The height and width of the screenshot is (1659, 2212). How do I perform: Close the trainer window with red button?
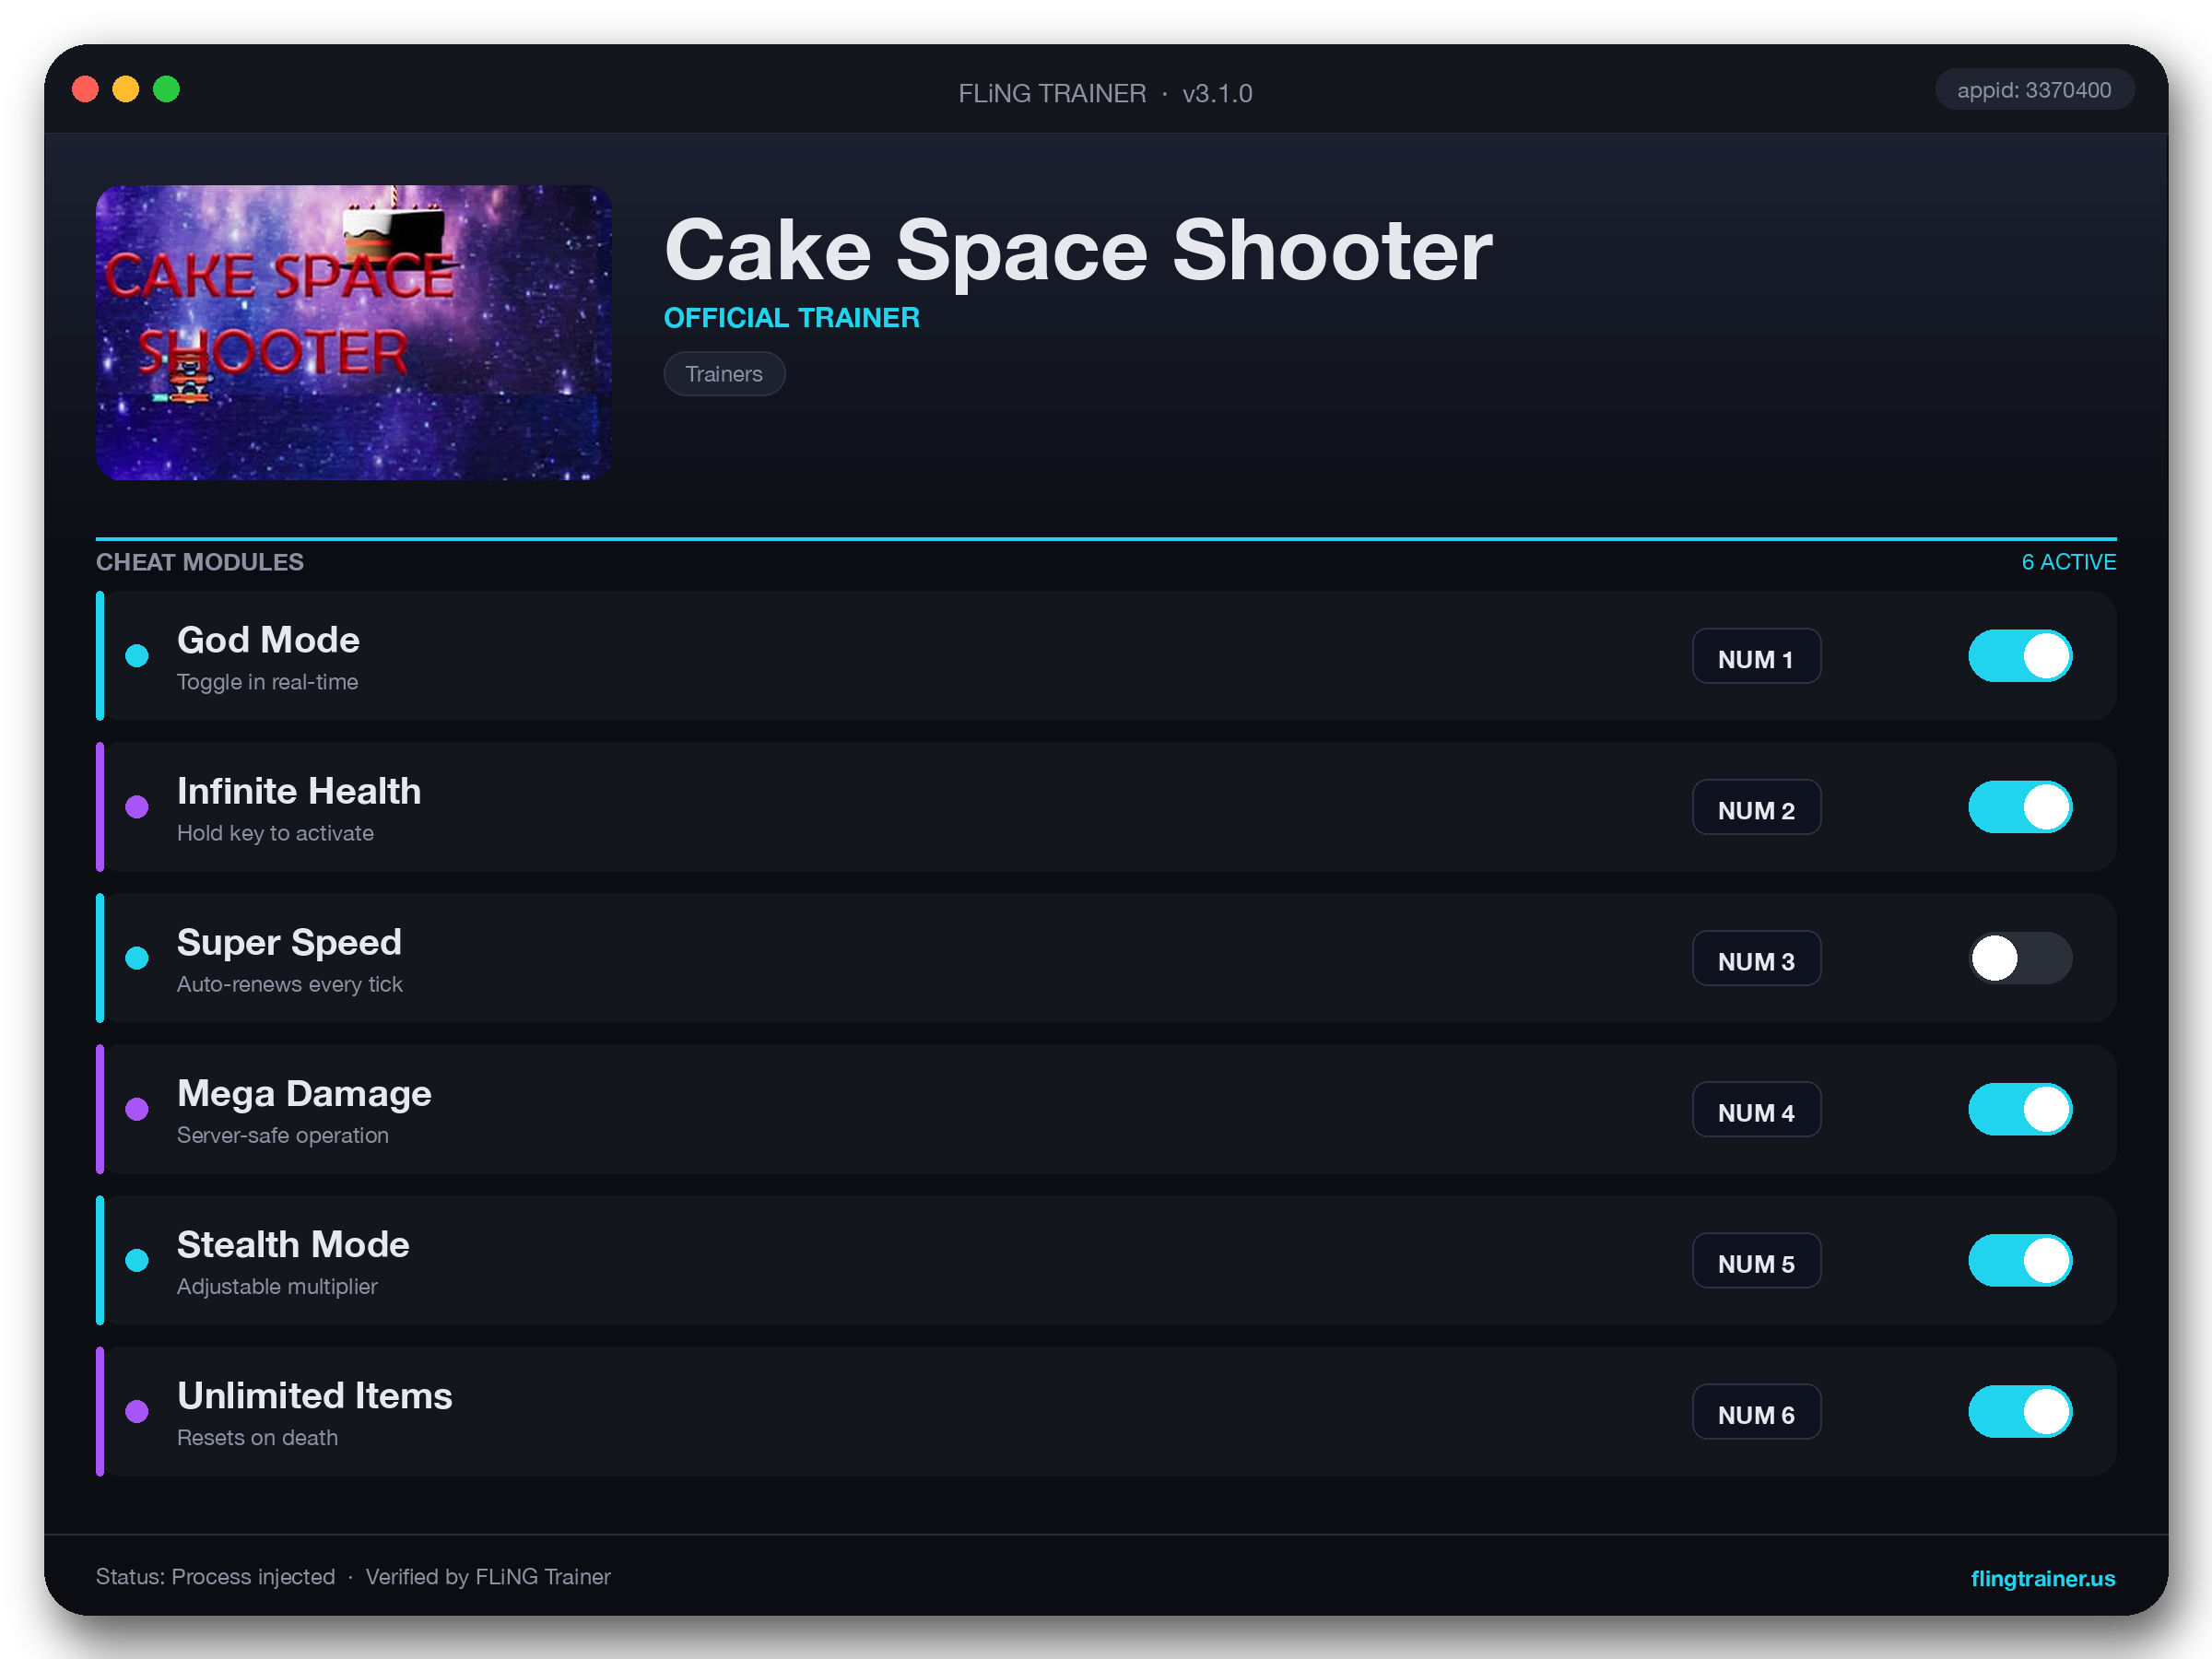85,89
